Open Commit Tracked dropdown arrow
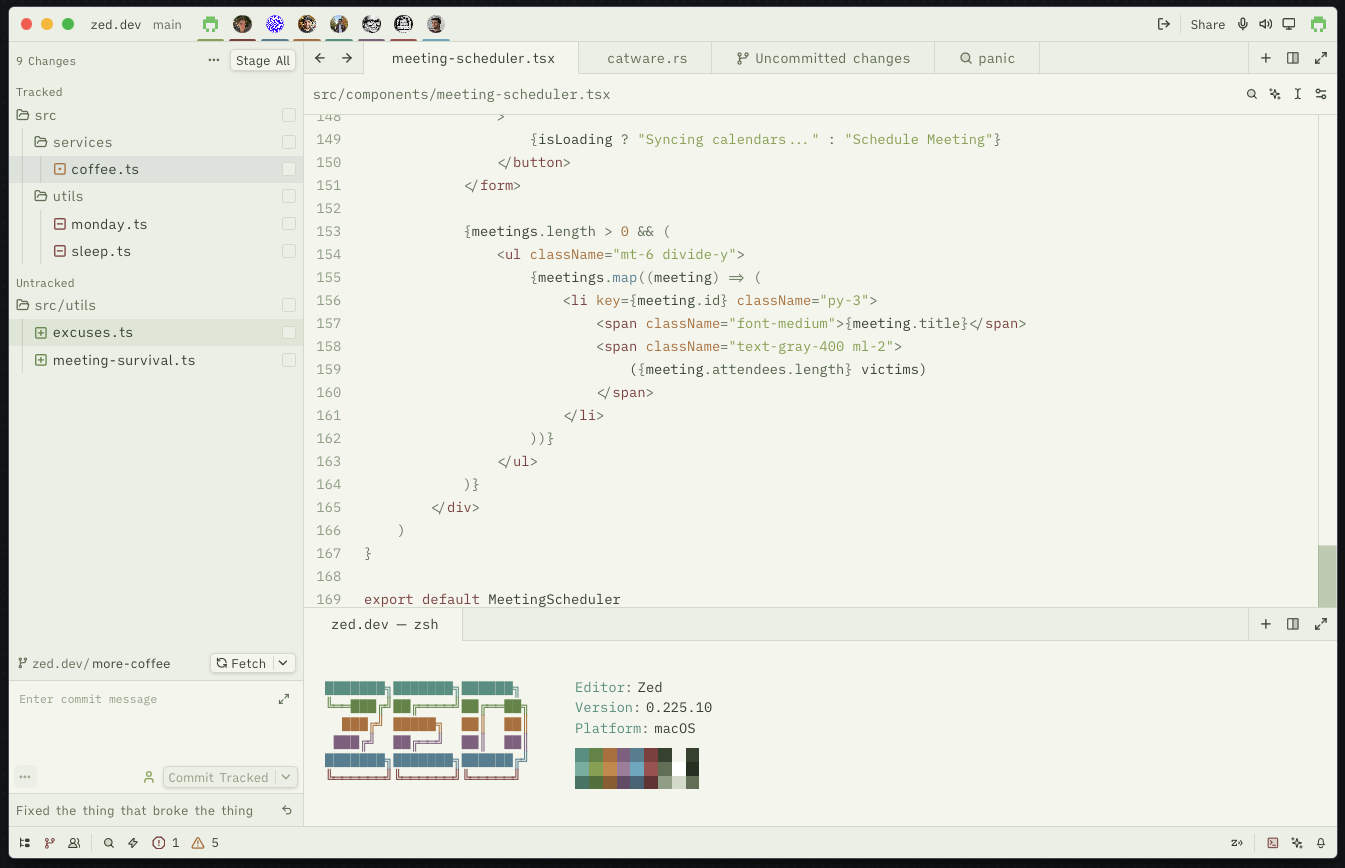The height and width of the screenshot is (868, 1345). (x=286, y=777)
